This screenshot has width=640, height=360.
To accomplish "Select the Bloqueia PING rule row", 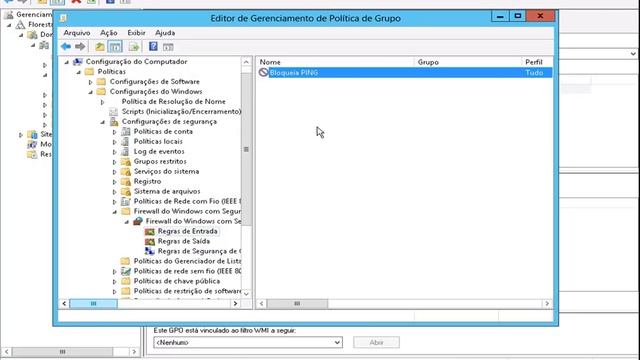I will click(x=404, y=73).
